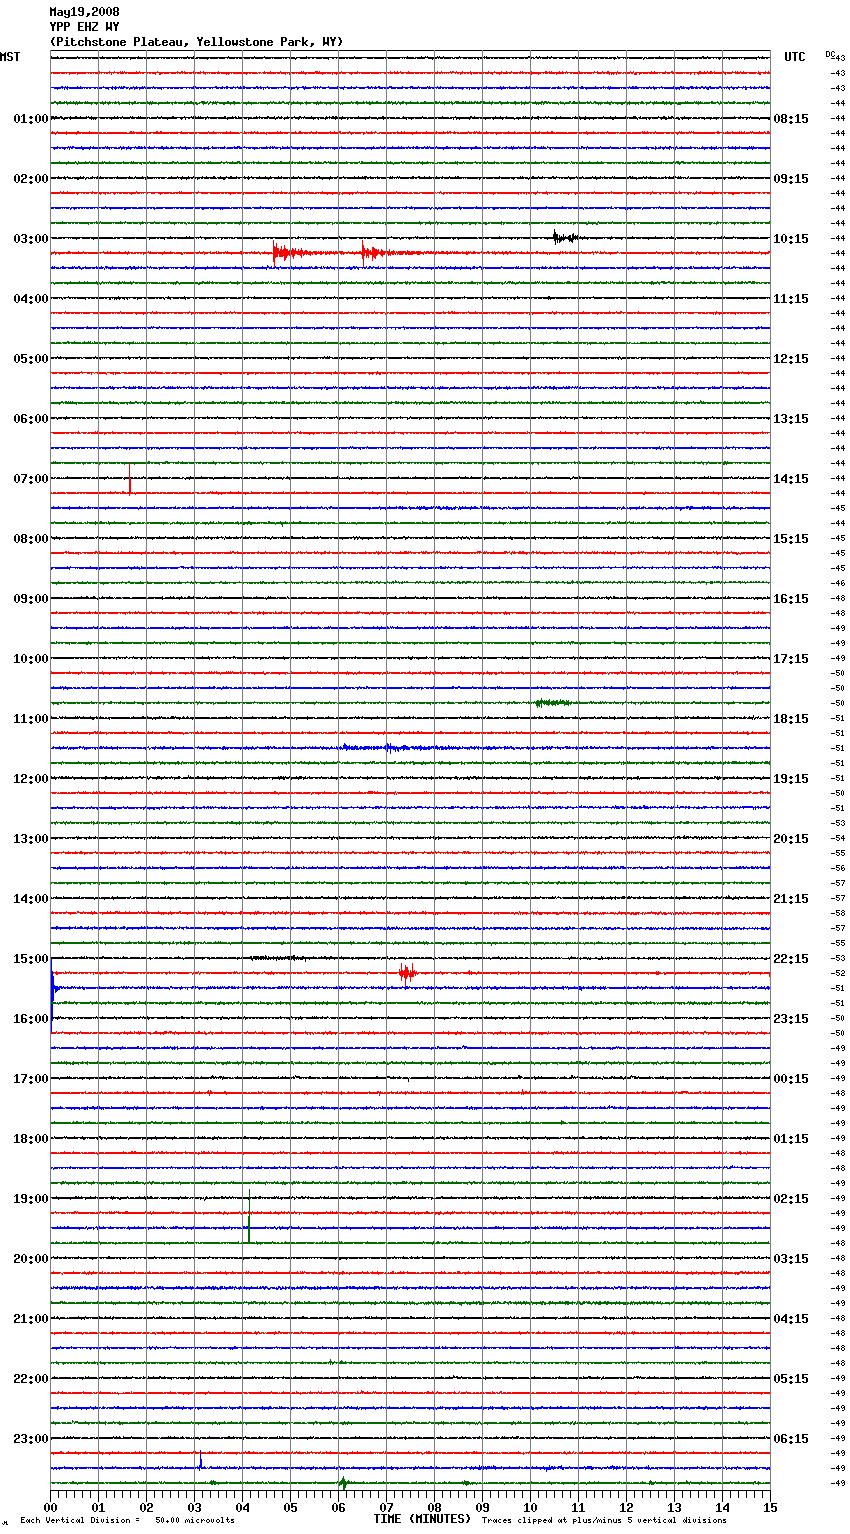Image resolution: width=850 pixels, height=1534 pixels.
Task: Click the 04:00 MST time label
Action: click(31, 299)
